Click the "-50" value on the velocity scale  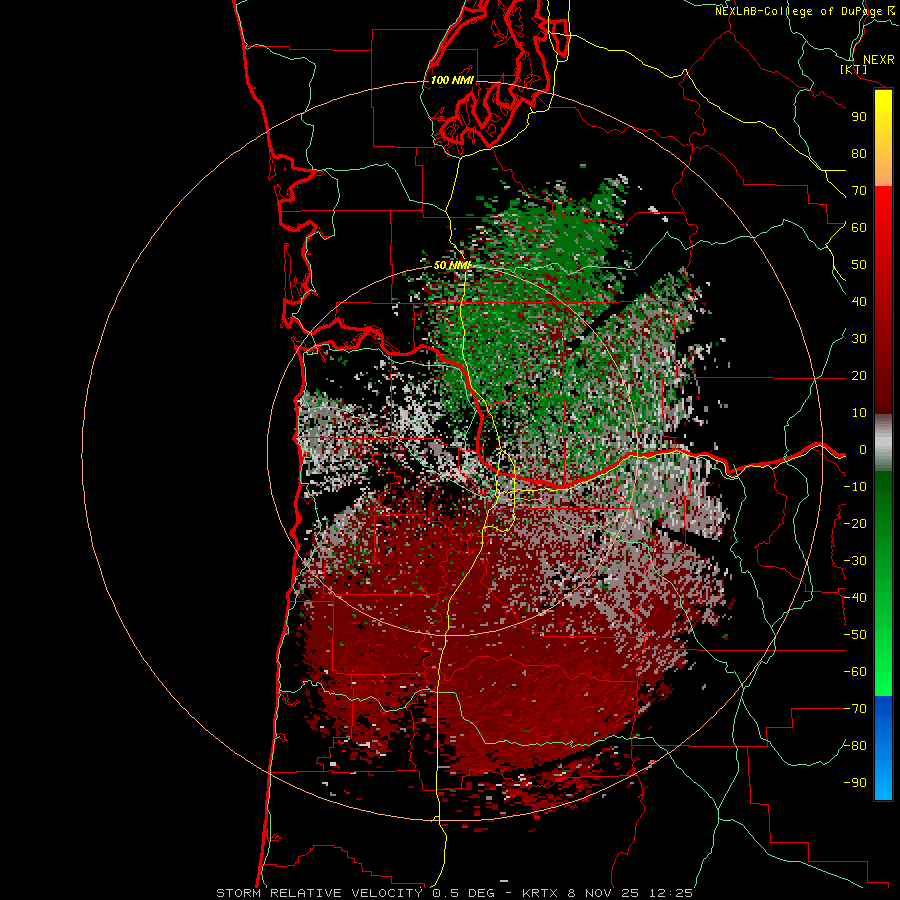(x=855, y=635)
